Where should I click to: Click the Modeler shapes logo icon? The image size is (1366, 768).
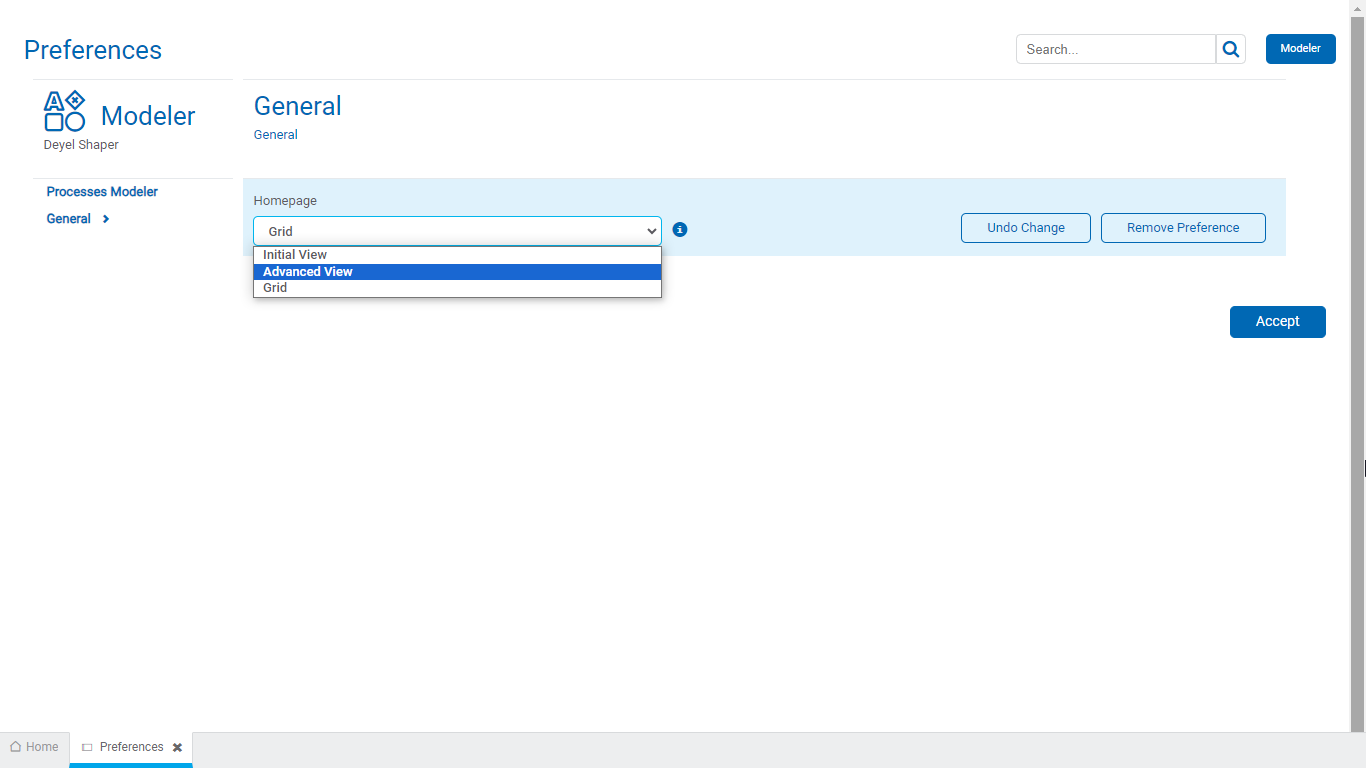click(65, 111)
